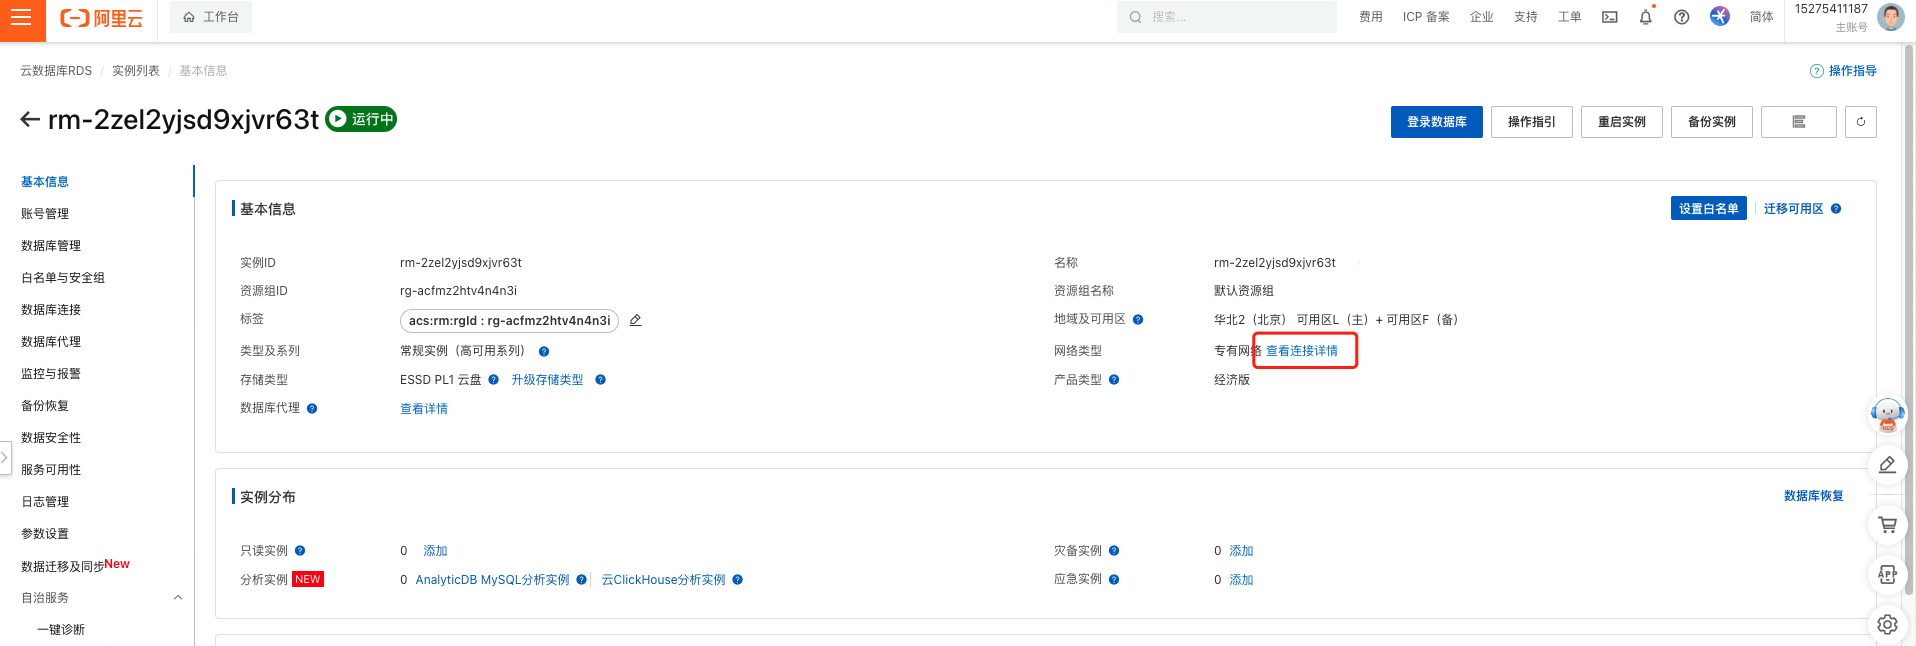Open 数据库连接 in the sidebar
Screen dimensions: 1916x646
tap(51, 310)
